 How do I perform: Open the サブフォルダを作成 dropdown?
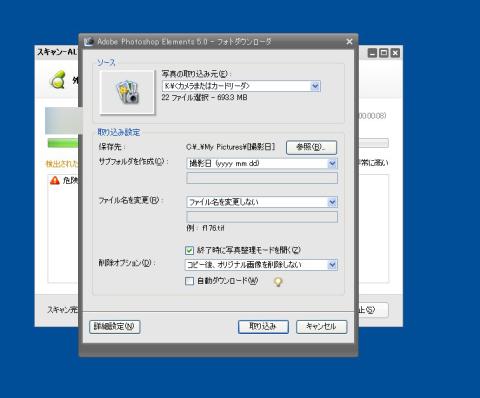tap(262, 163)
